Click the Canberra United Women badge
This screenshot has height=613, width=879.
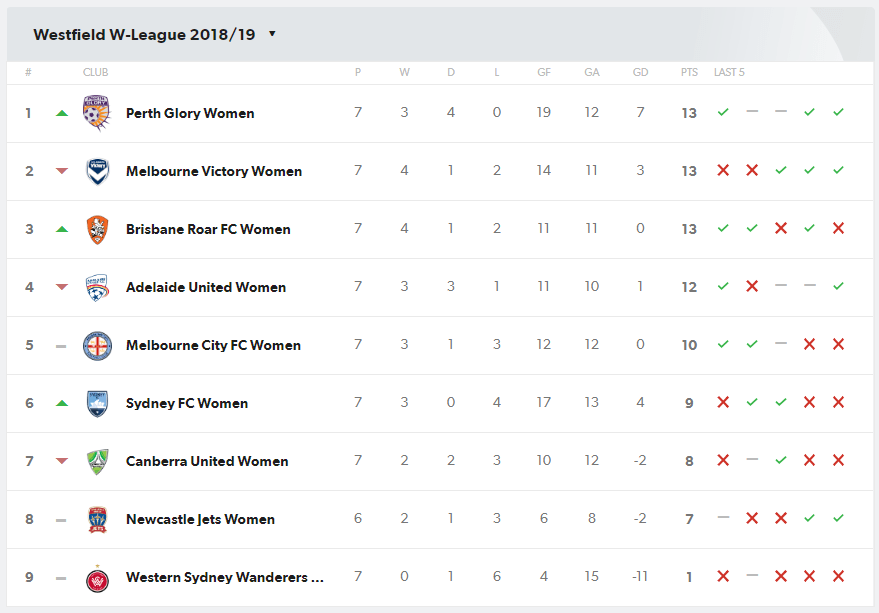point(98,462)
